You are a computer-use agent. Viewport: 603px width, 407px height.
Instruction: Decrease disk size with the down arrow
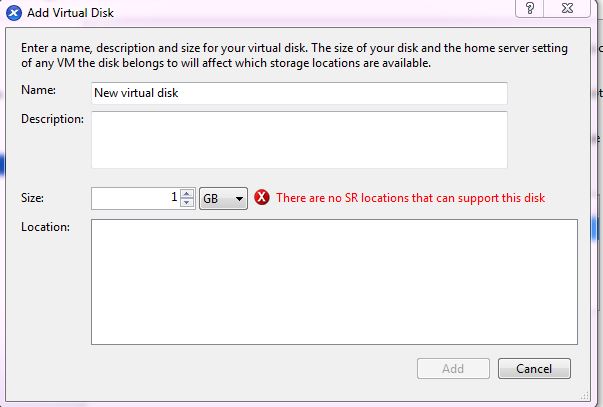coord(187,203)
